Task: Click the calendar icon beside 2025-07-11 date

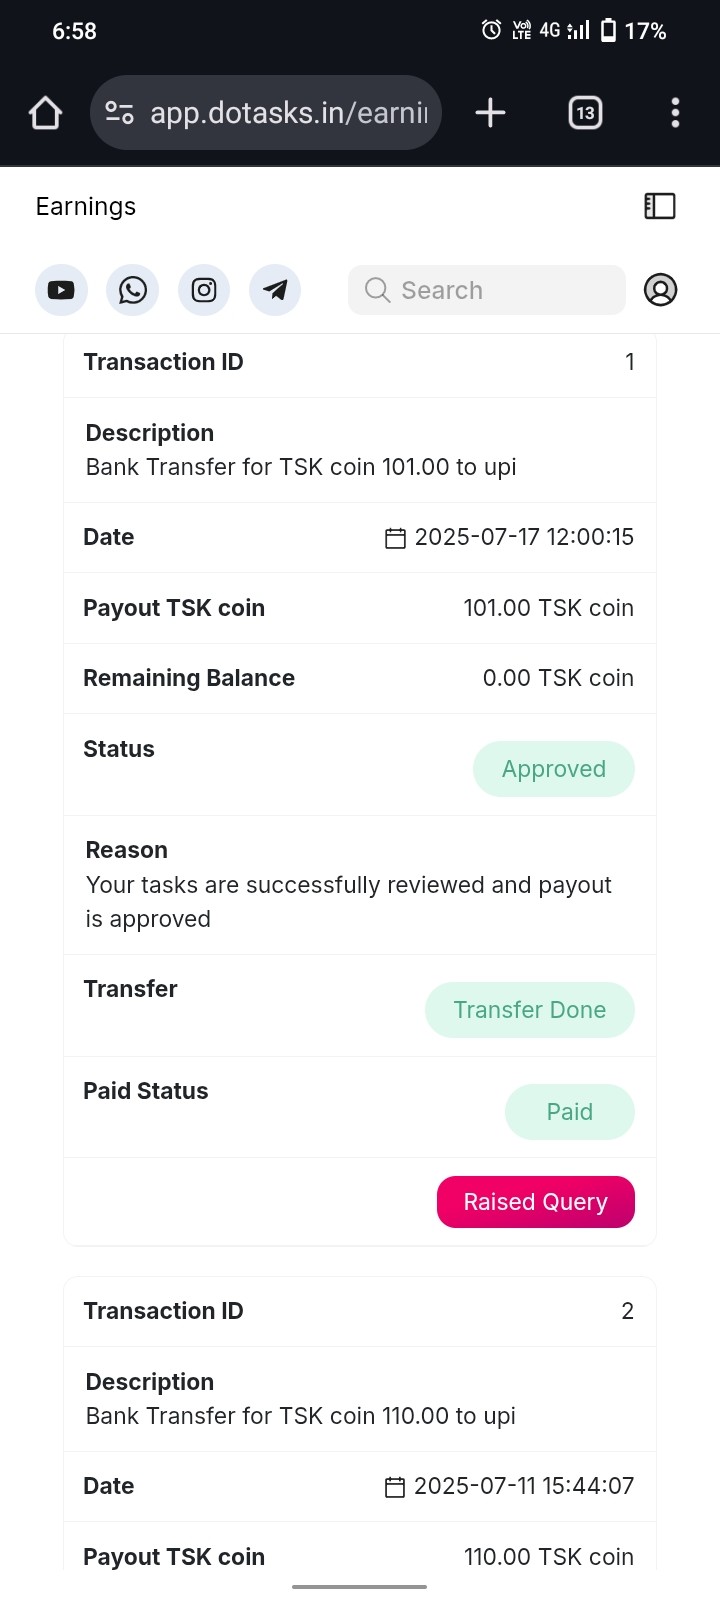Action: pyautogui.click(x=395, y=1487)
